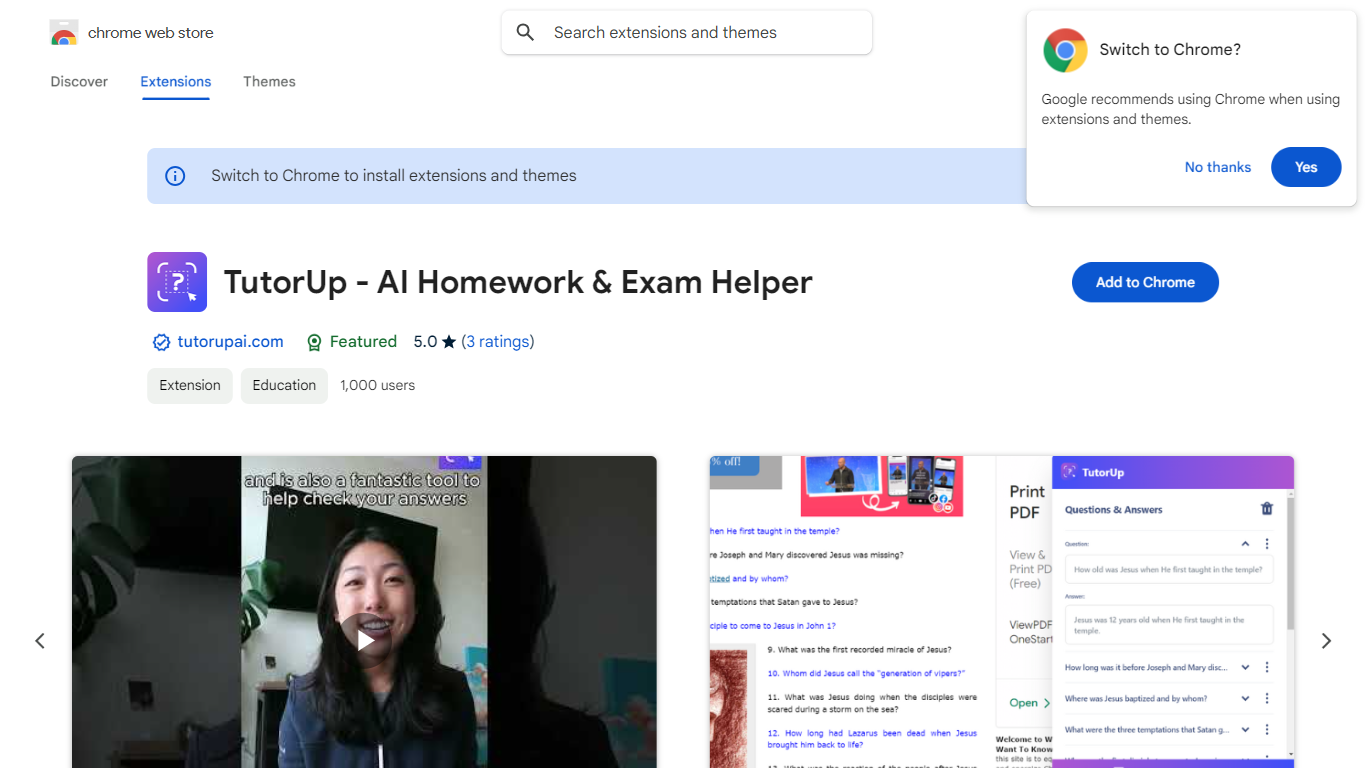Click the verified badge beside tutorupai.com
The image size is (1366, 768).
161,342
